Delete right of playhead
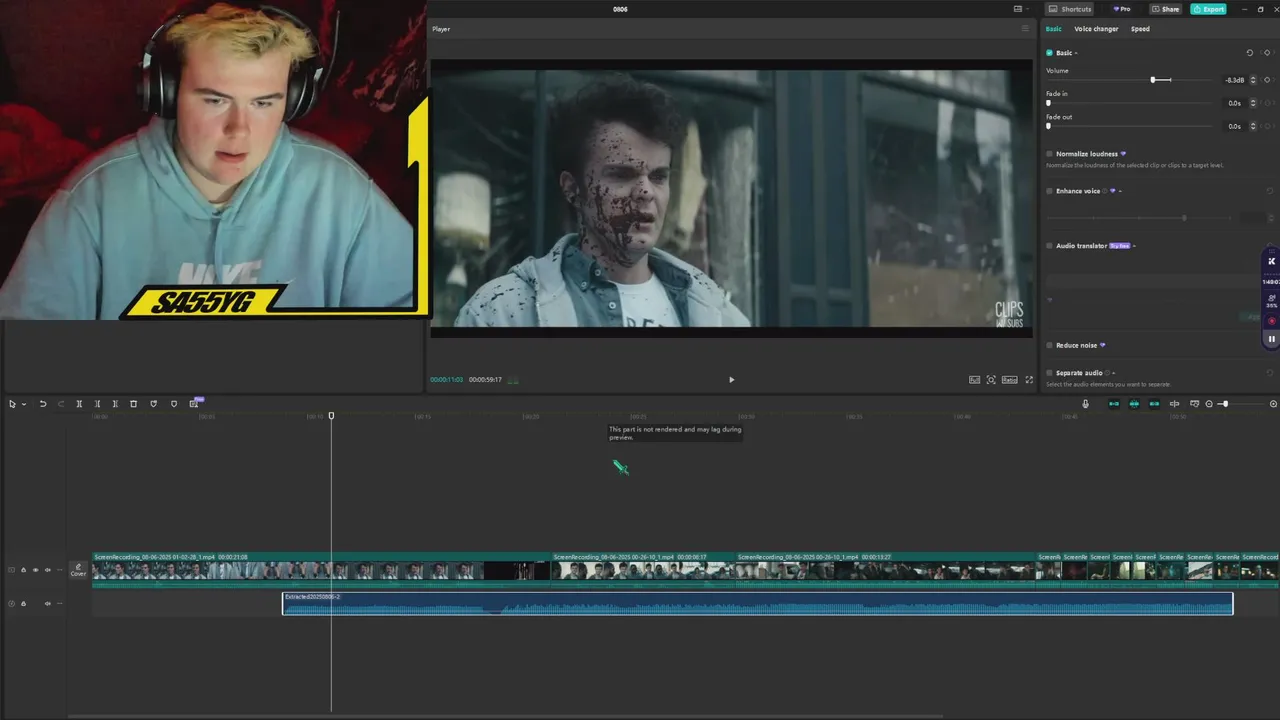The width and height of the screenshot is (1280, 720). point(115,404)
